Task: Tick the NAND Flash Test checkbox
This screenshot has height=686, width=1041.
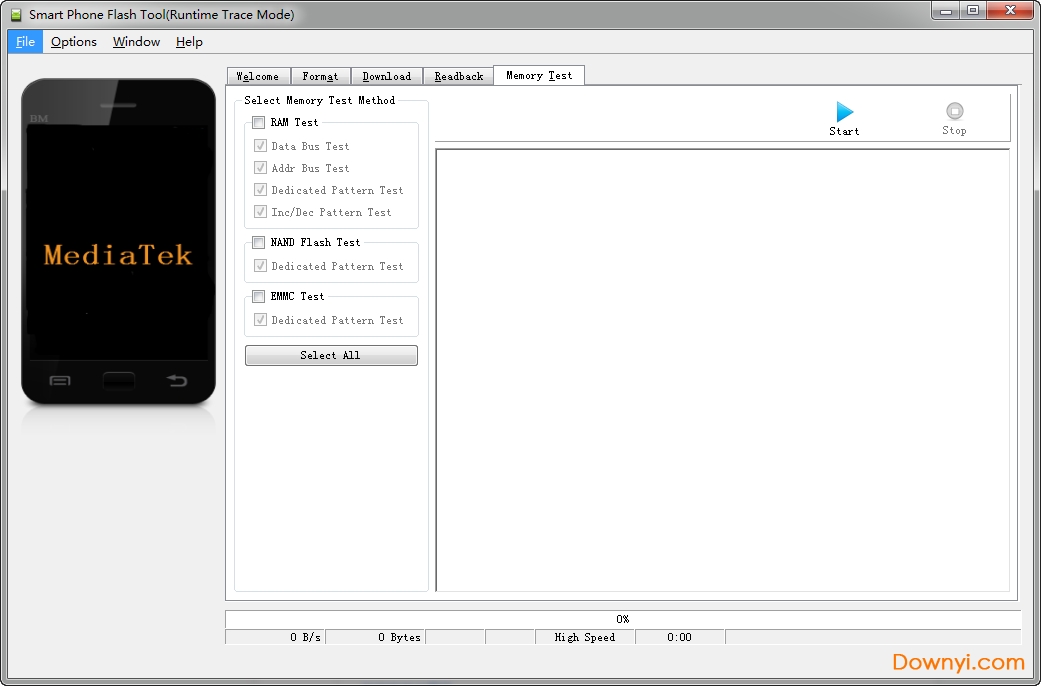Action: pos(259,243)
